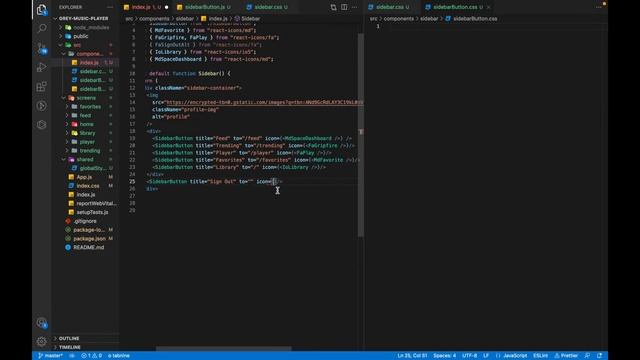Image resolution: width=640 pixels, height=360 pixels.
Task: Click the Ln 25, Col 51 cursor position
Action: [412, 356]
